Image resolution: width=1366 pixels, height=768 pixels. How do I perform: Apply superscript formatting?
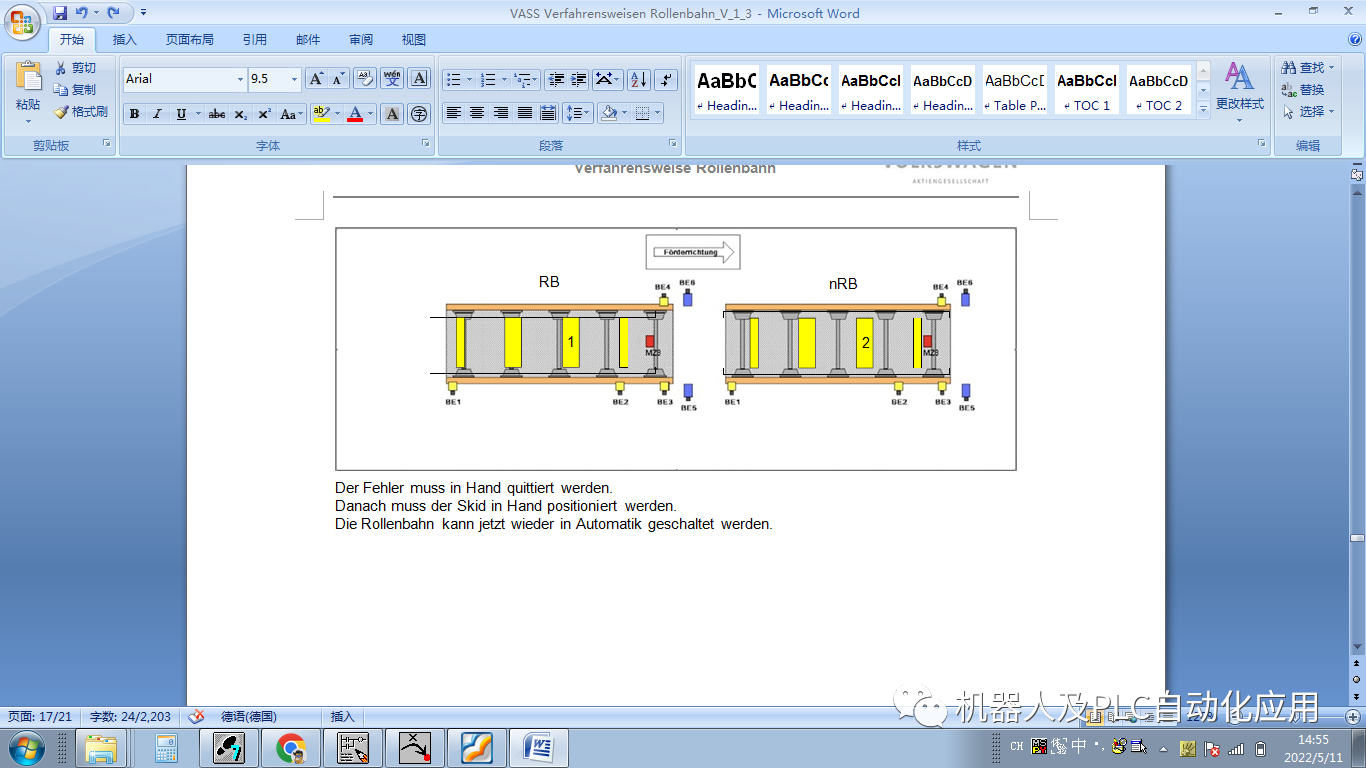pyautogui.click(x=263, y=114)
